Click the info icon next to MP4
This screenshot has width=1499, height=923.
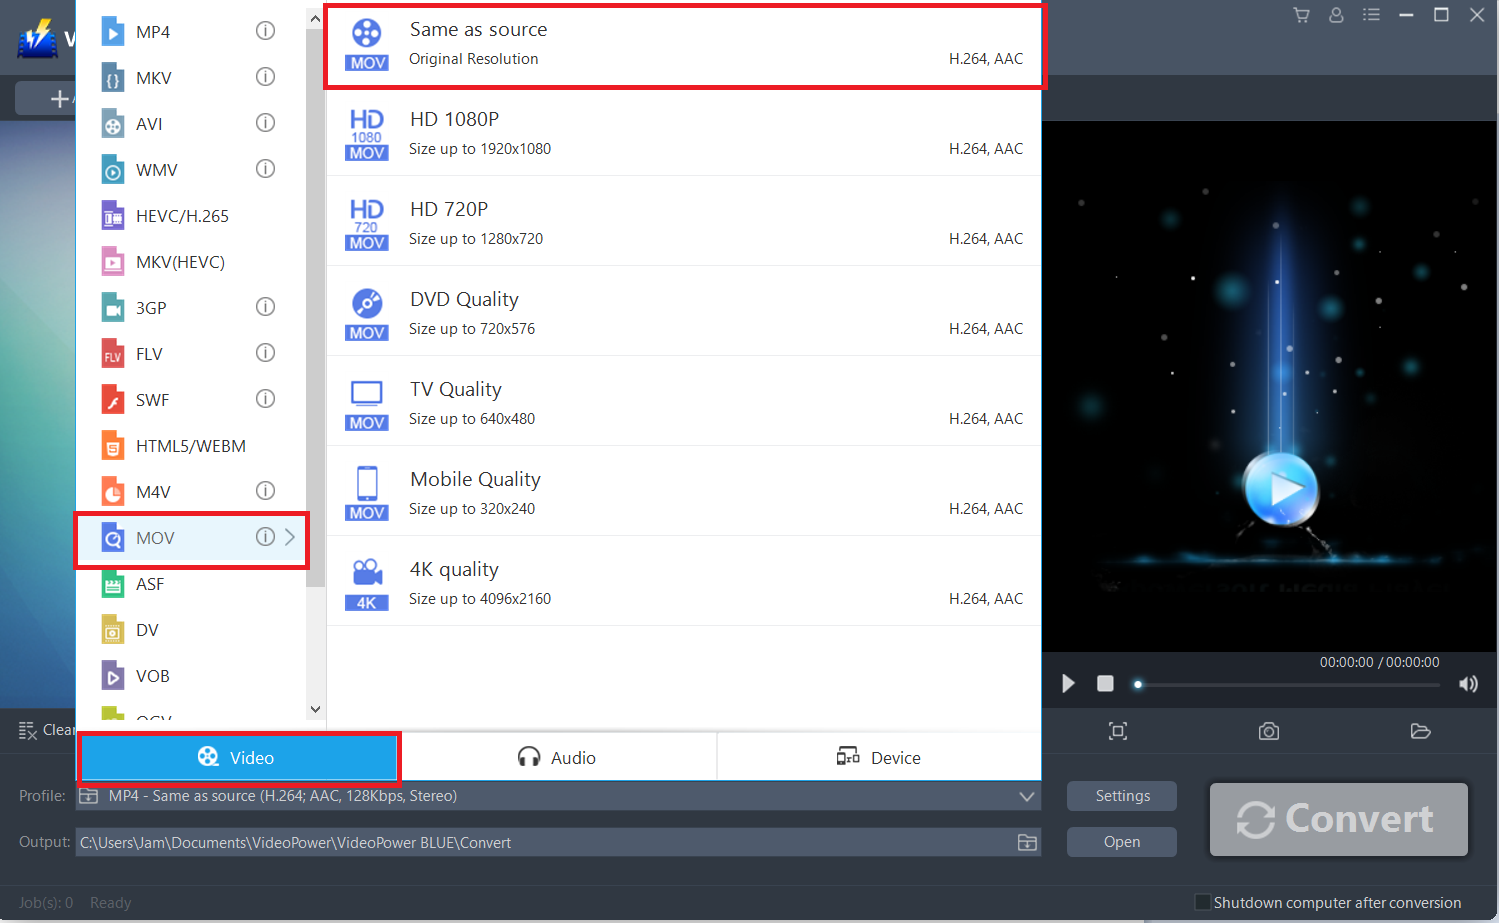tap(265, 31)
